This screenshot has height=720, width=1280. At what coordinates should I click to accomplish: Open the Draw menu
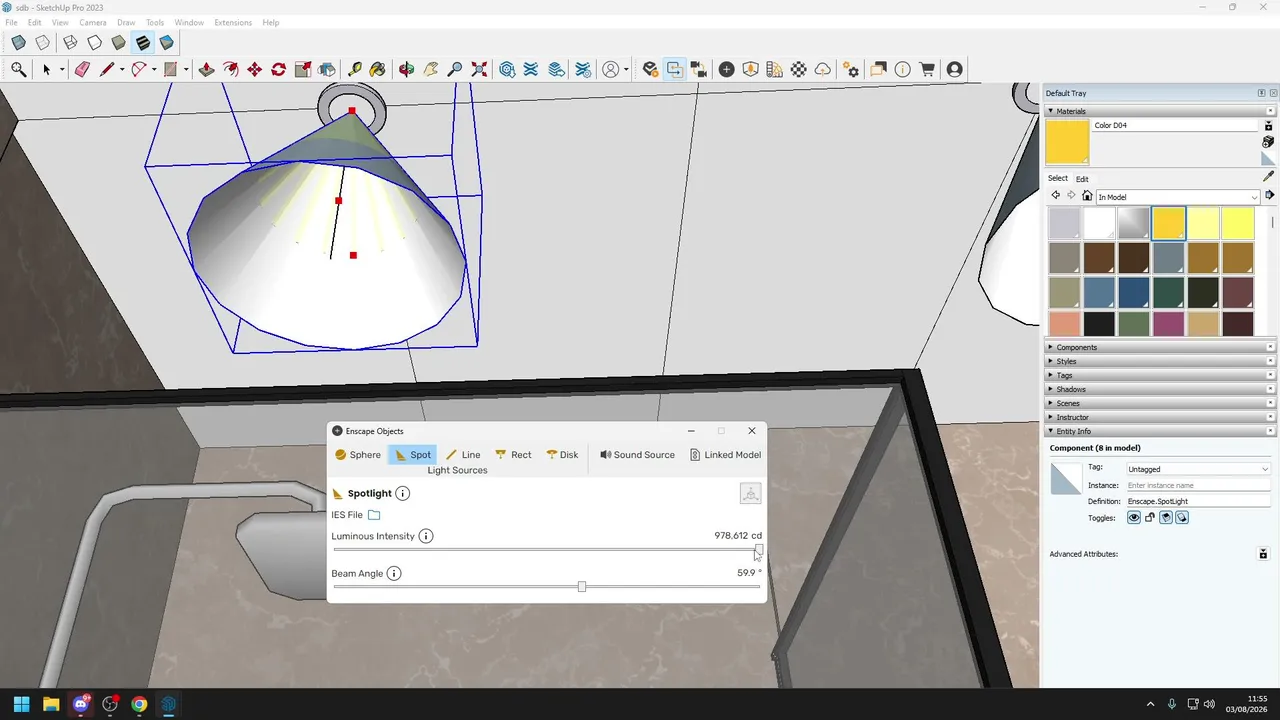pyautogui.click(x=126, y=22)
